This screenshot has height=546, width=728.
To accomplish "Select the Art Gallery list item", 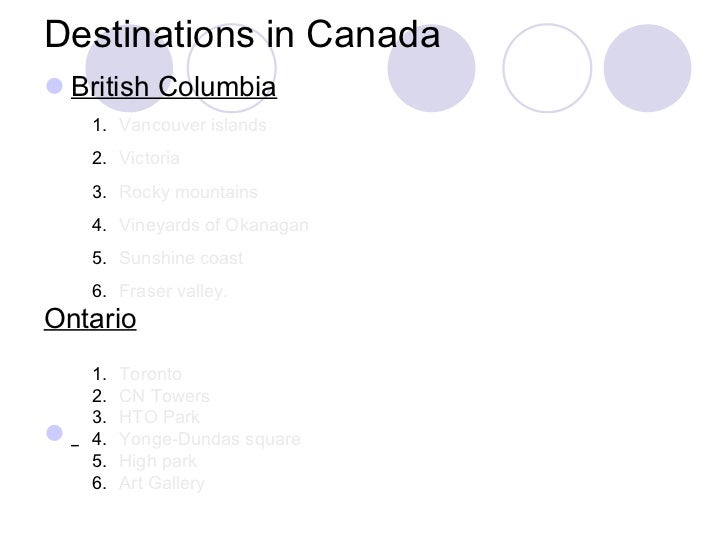I will pyautogui.click(x=162, y=483).
